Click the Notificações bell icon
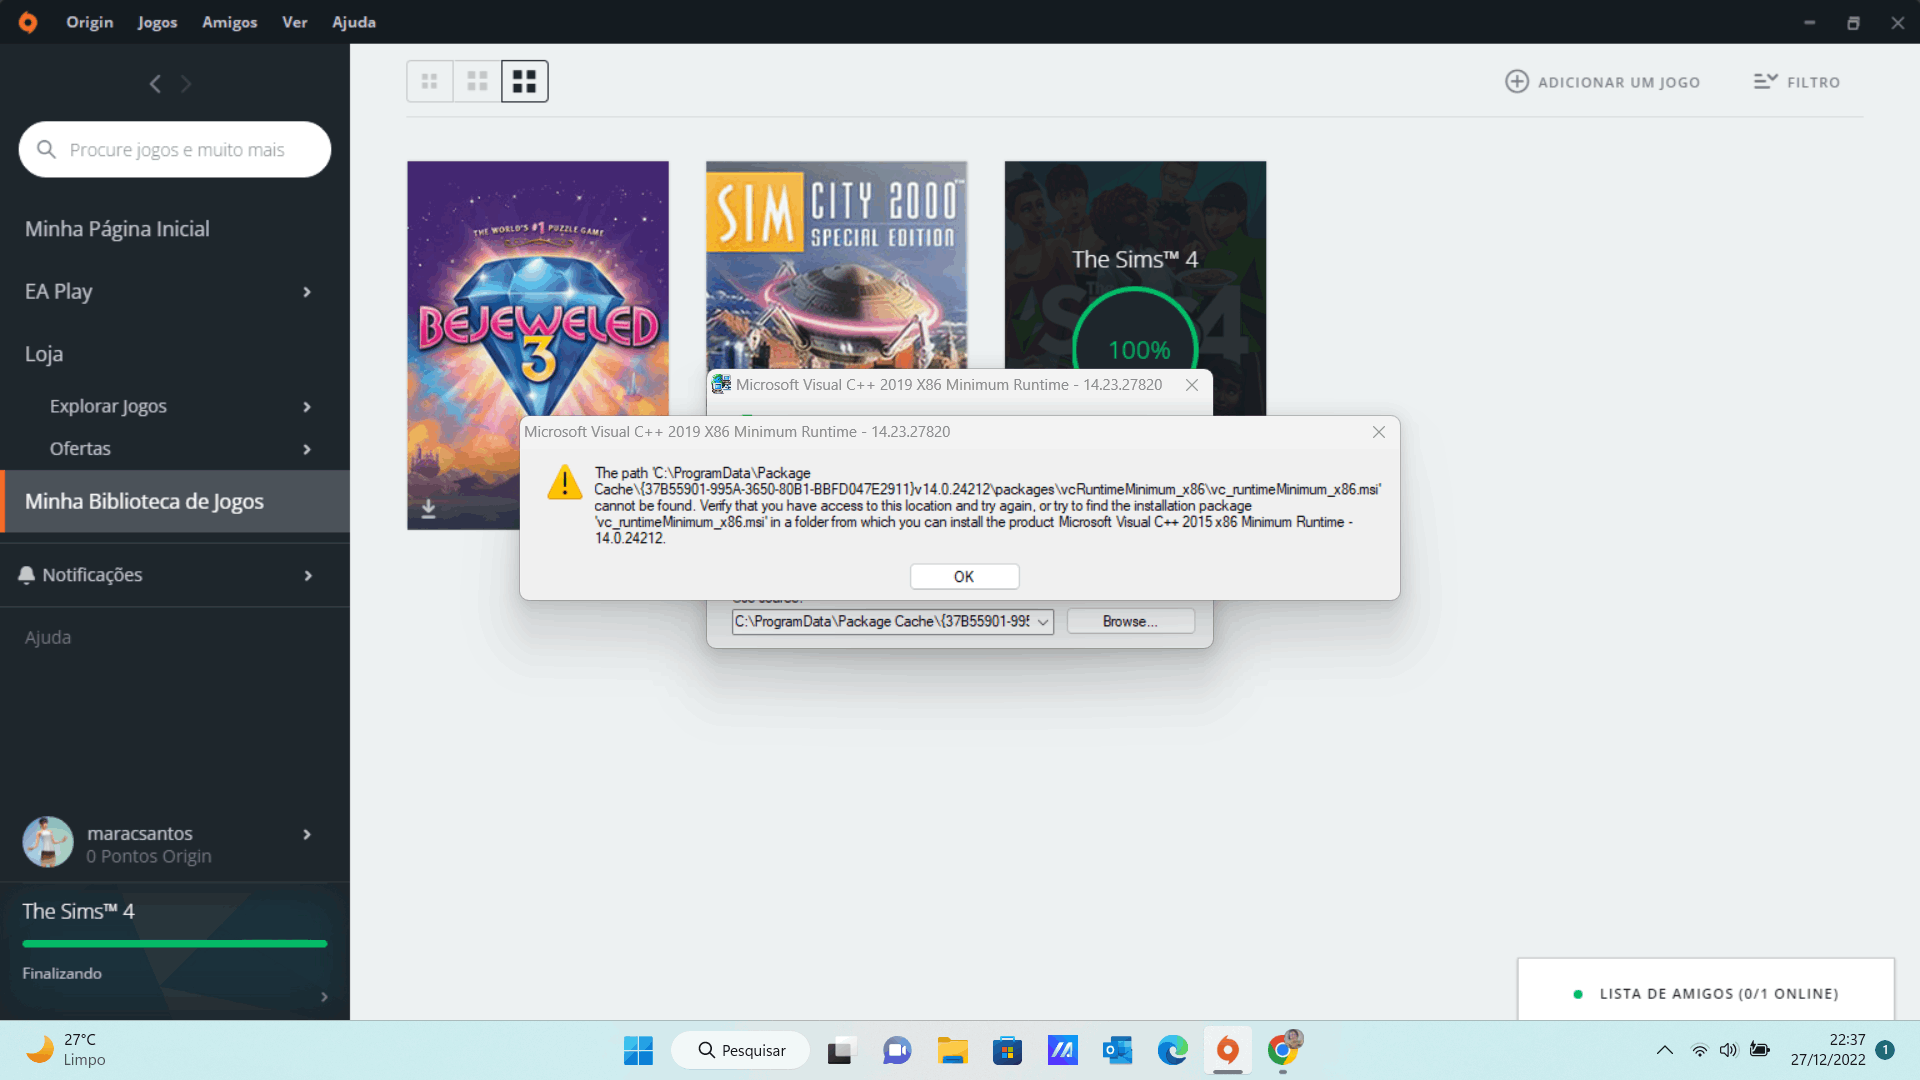Screen dimensions: 1920x1080 (27, 575)
